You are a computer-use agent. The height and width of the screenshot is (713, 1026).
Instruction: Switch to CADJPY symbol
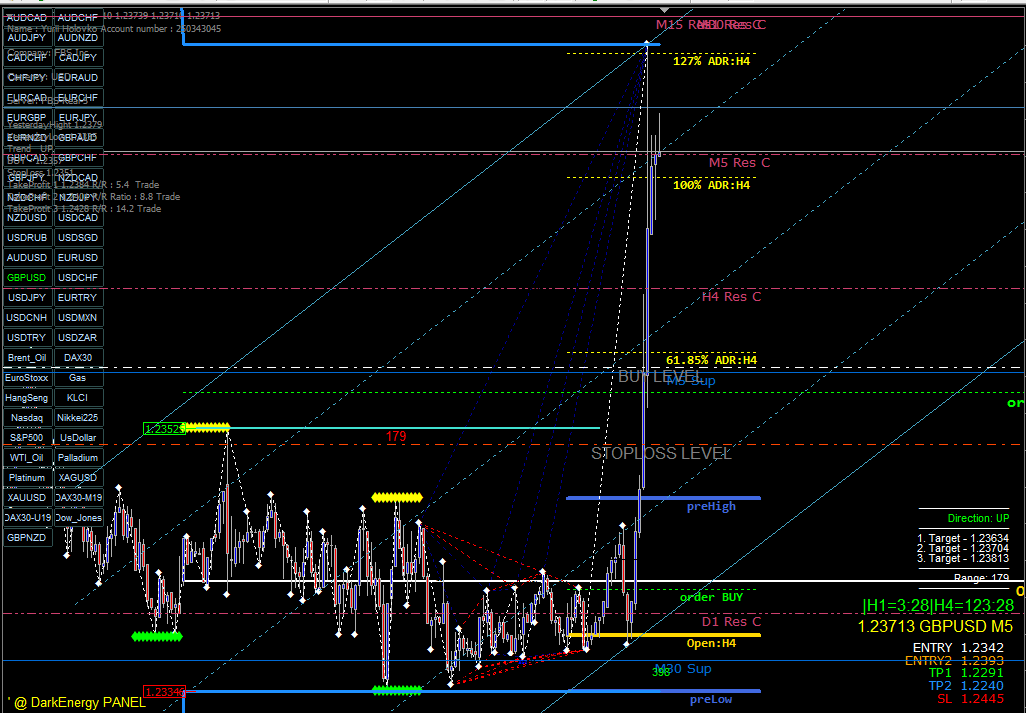pos(79,58)
